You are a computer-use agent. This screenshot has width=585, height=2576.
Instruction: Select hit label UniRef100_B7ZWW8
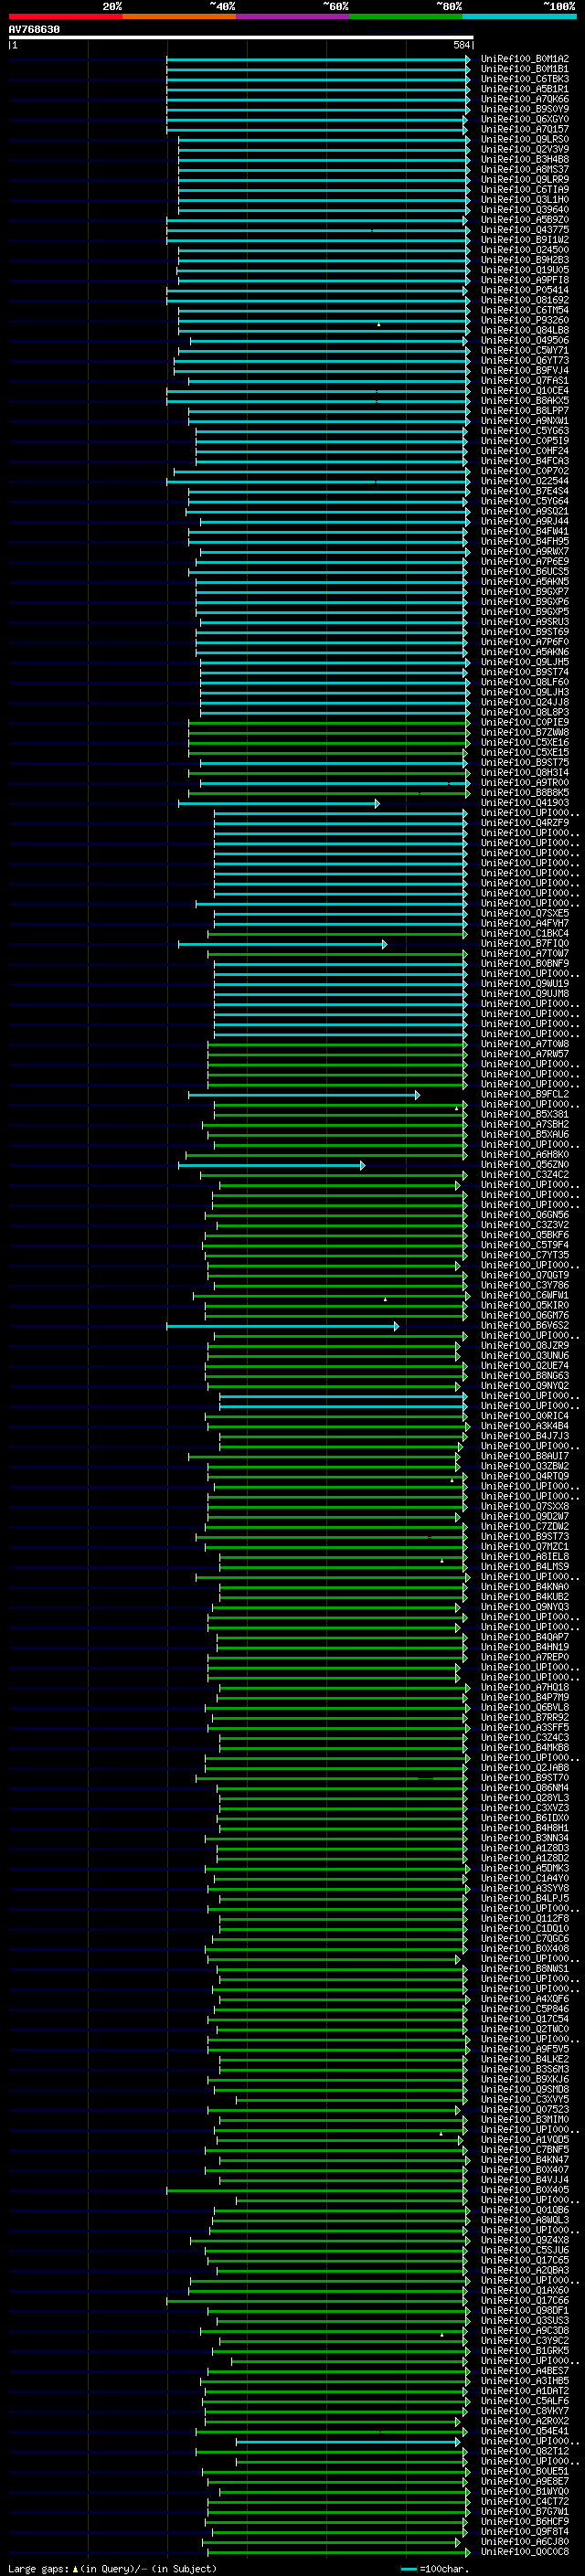click(525, 733)
